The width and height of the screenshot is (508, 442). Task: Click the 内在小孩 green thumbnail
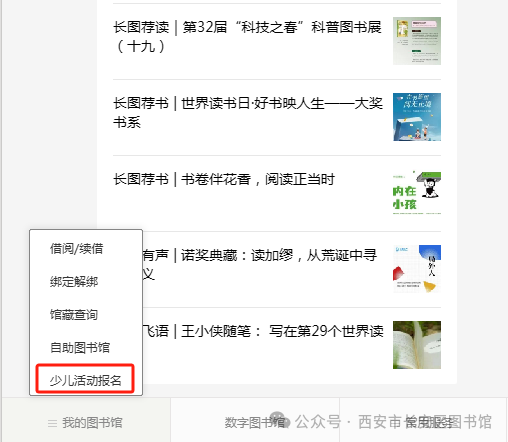(x=417, y=193)
